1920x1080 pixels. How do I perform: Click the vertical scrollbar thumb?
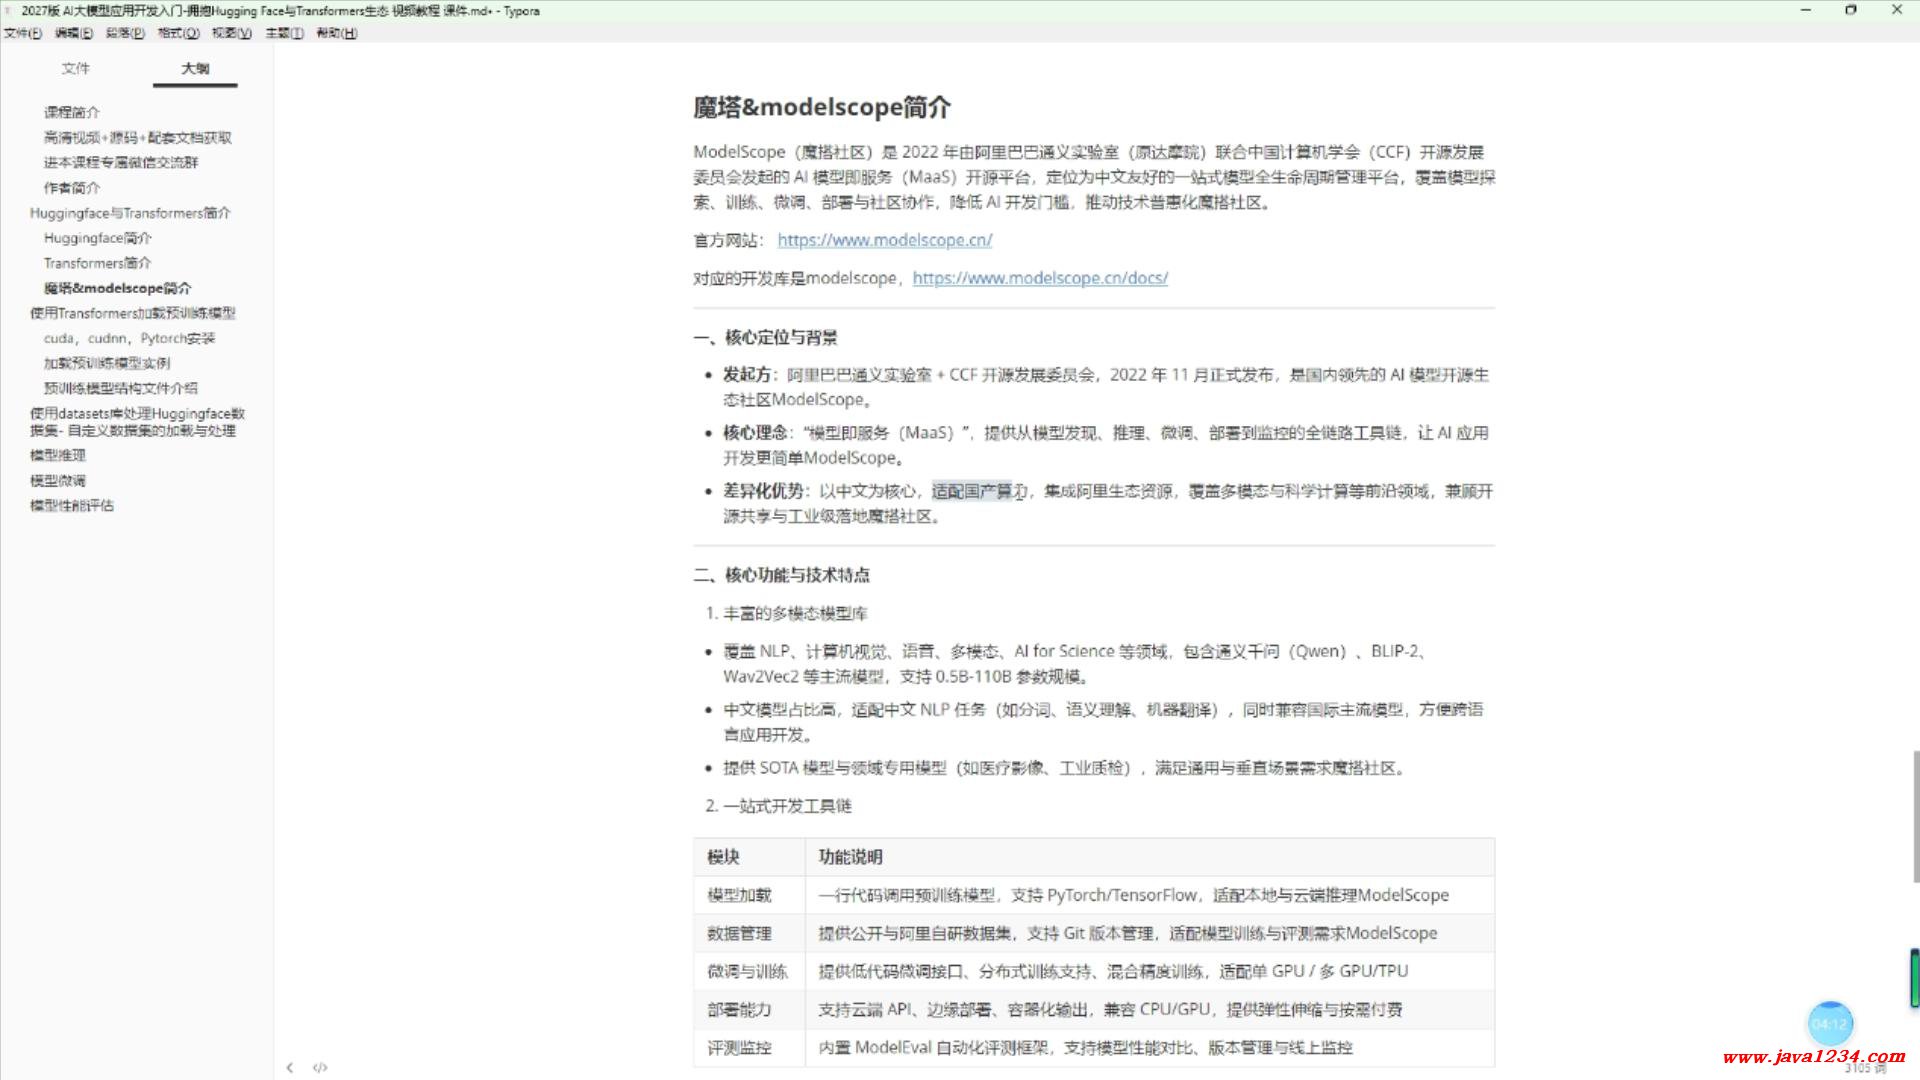point(1915,815)
